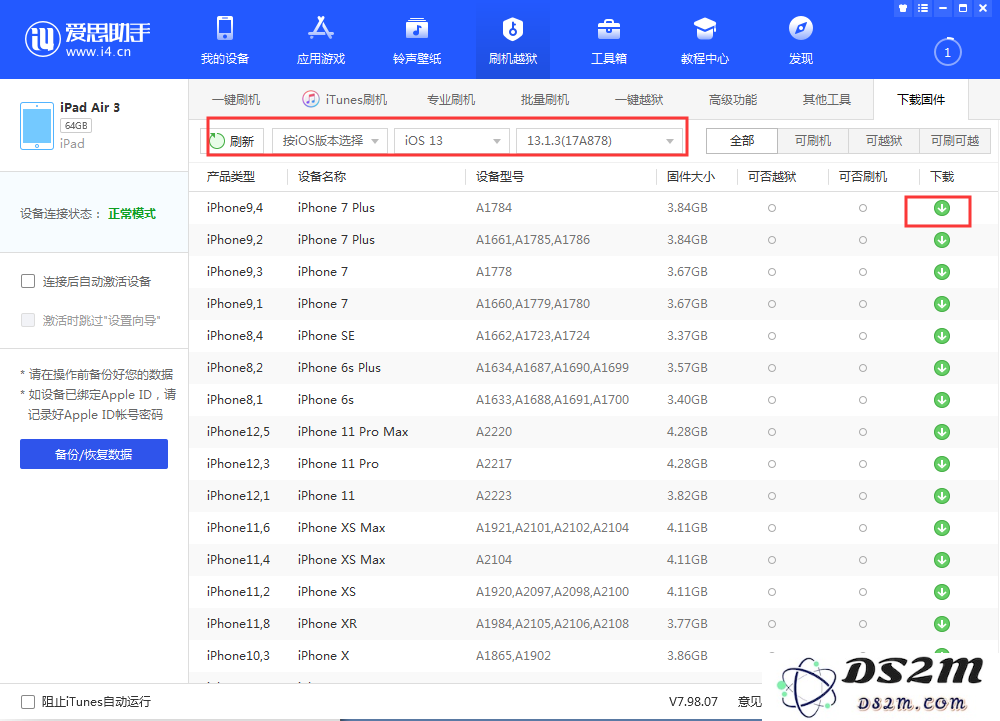Download iPhone12,3 iPhone 11 Pro firmware
The width and height of the screenshot is (1000, 721).
coord(941,464)
